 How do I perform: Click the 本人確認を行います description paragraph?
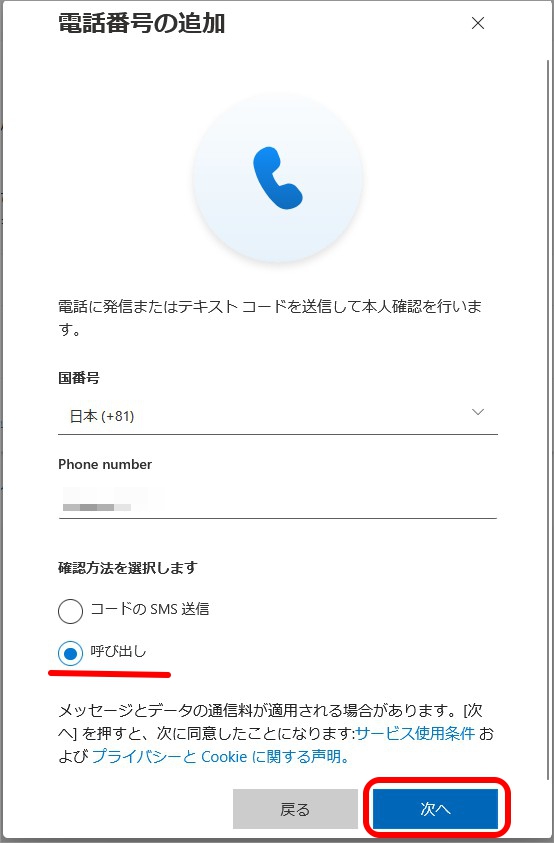tap(270, 318)
